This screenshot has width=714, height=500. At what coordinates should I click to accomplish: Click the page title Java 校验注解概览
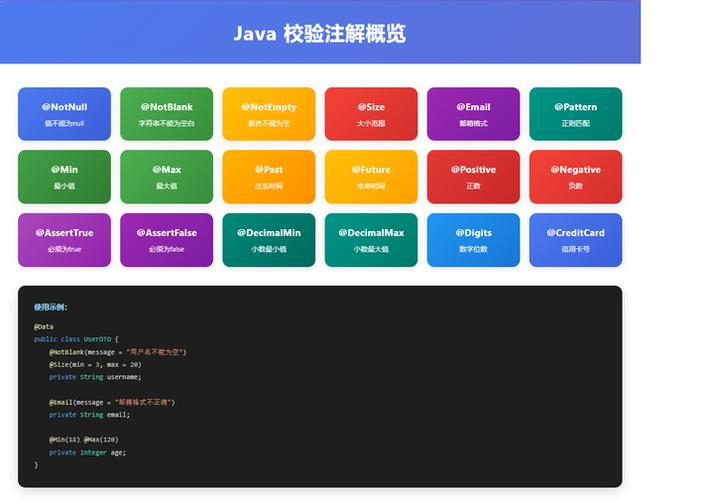[x=320, y=34]
